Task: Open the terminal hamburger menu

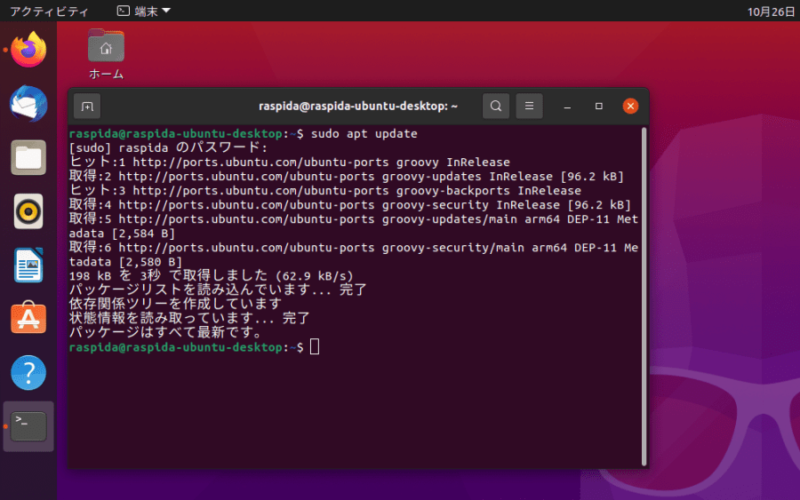Action: (x=529, y=106)
